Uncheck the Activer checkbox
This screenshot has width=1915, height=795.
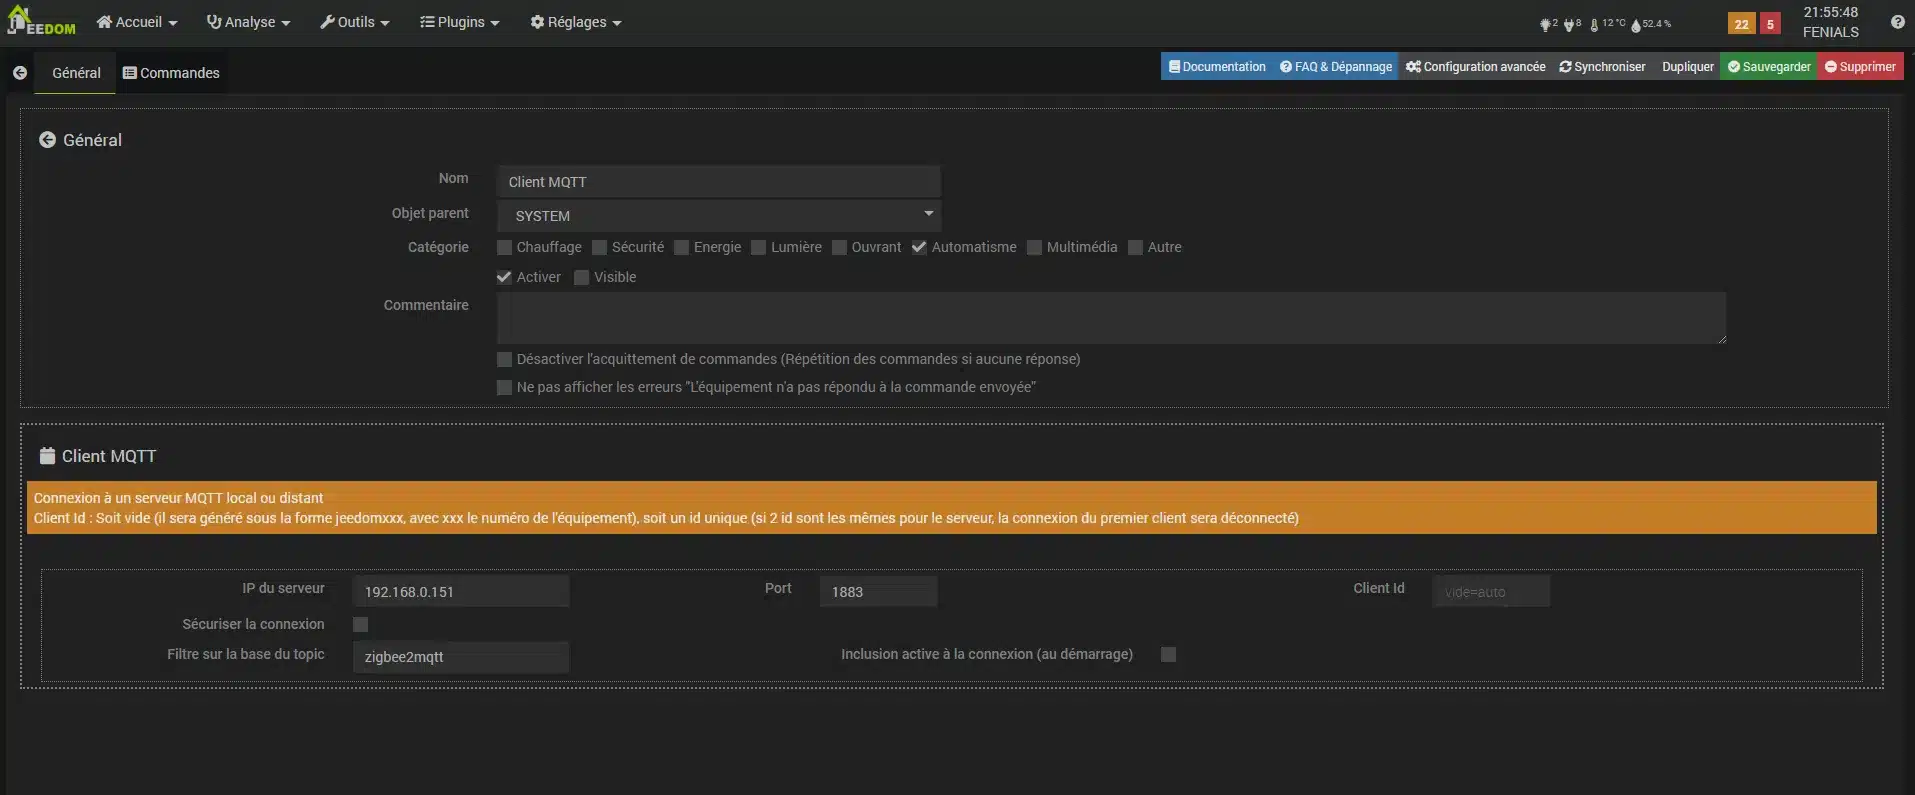(x=504, y=277)
